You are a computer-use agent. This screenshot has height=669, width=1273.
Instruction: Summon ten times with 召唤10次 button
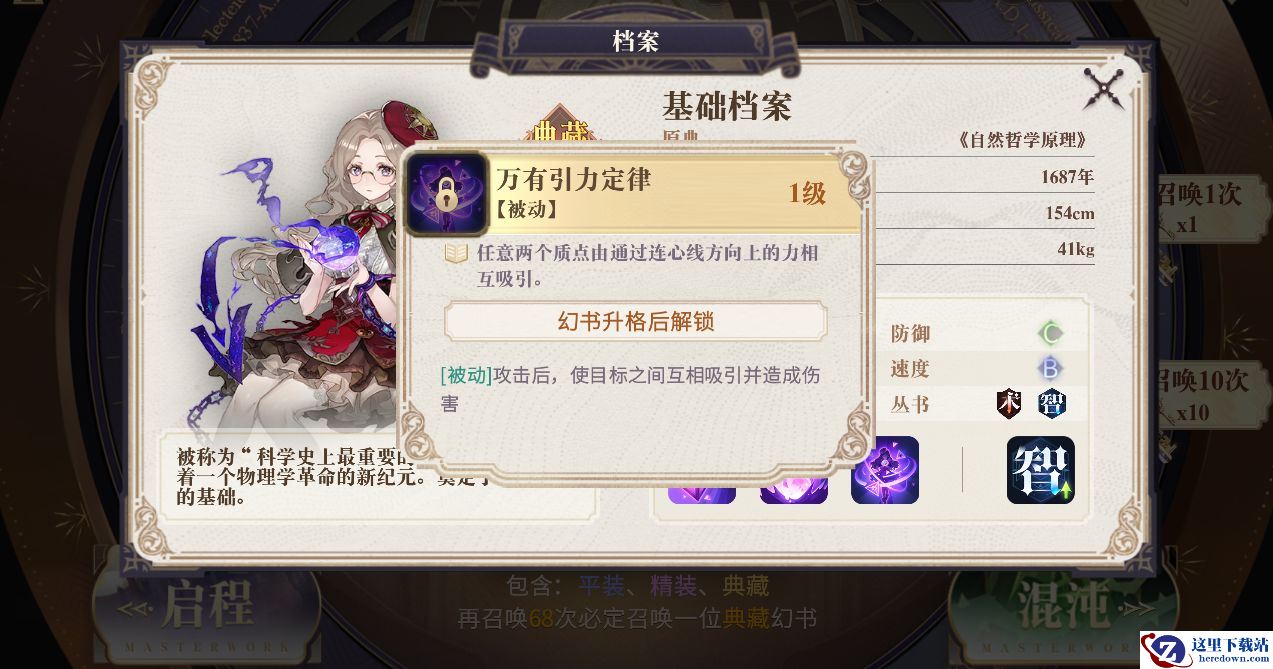click(x=1202, y=394)
